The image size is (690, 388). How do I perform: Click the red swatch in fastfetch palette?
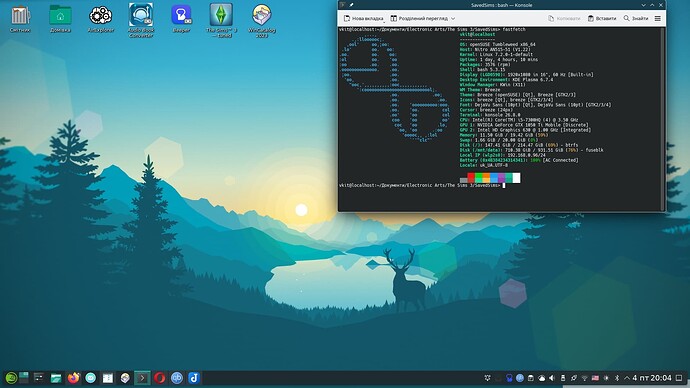[470, 178]
